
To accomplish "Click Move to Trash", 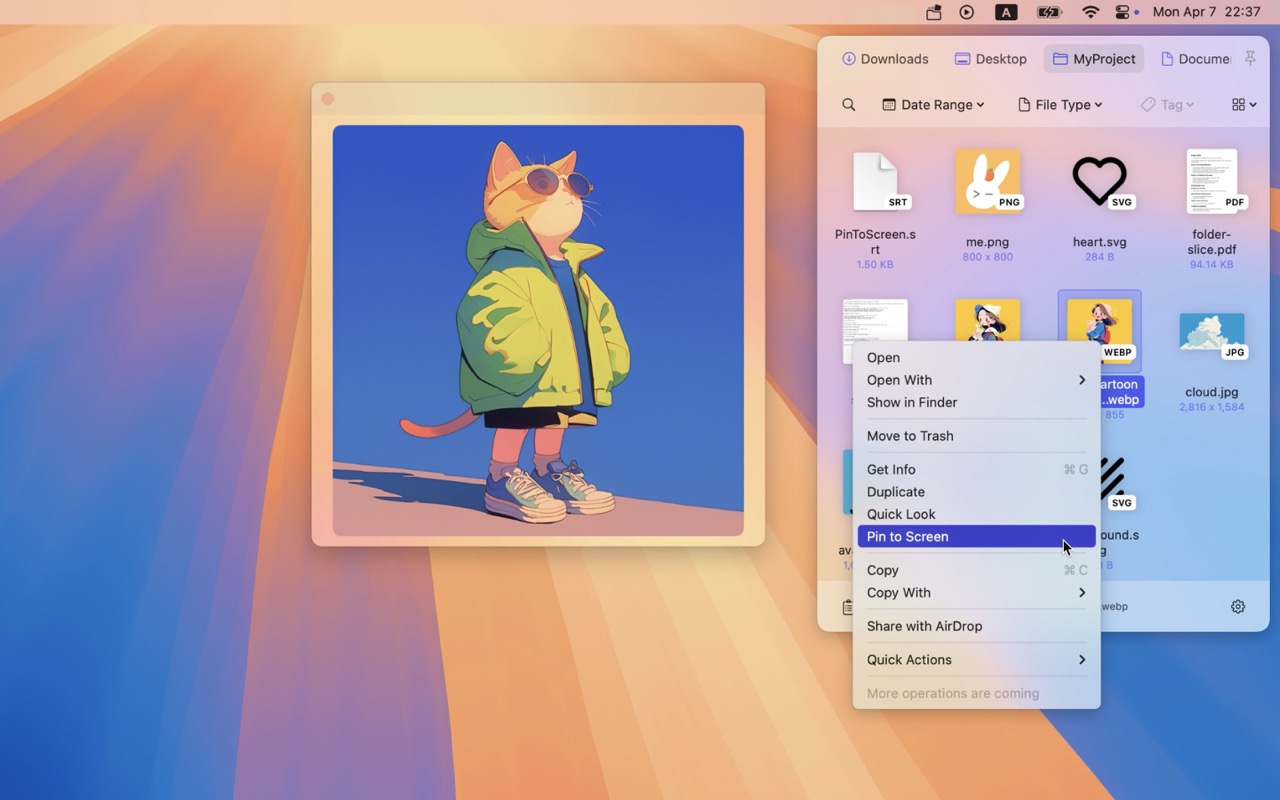I will click(910, 435).
